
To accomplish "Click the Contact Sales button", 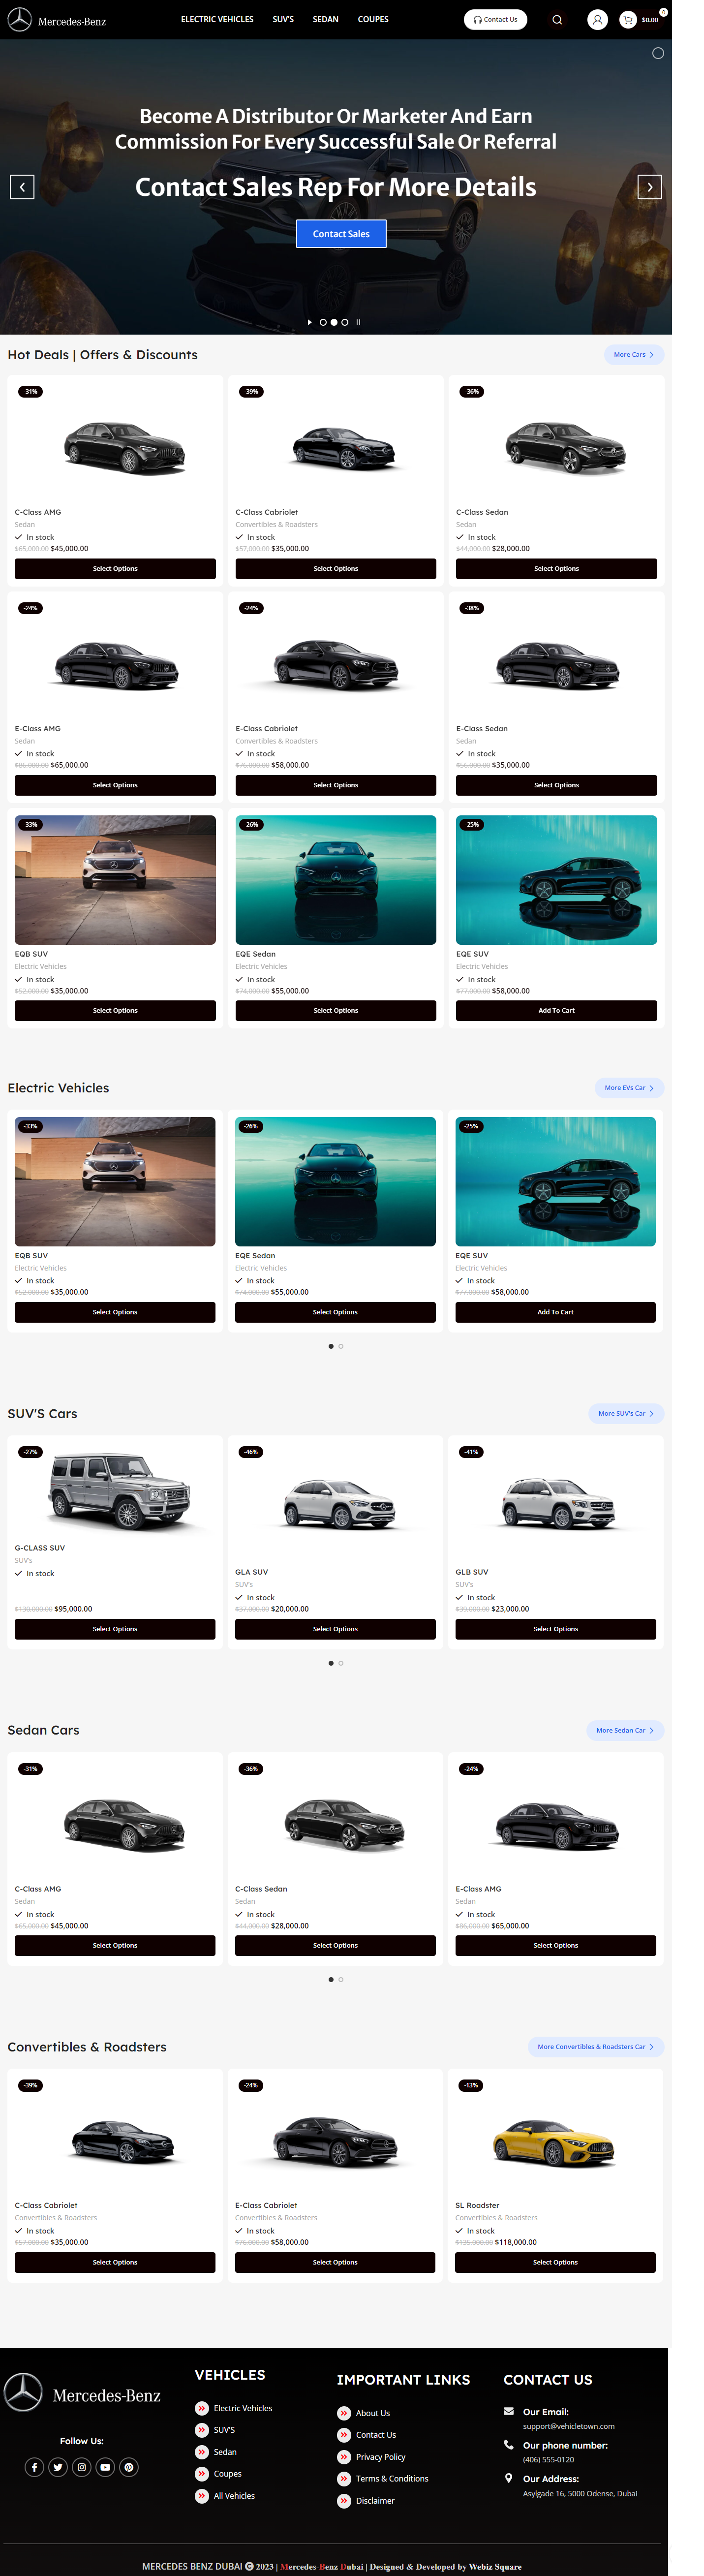I will coord(341,234).
